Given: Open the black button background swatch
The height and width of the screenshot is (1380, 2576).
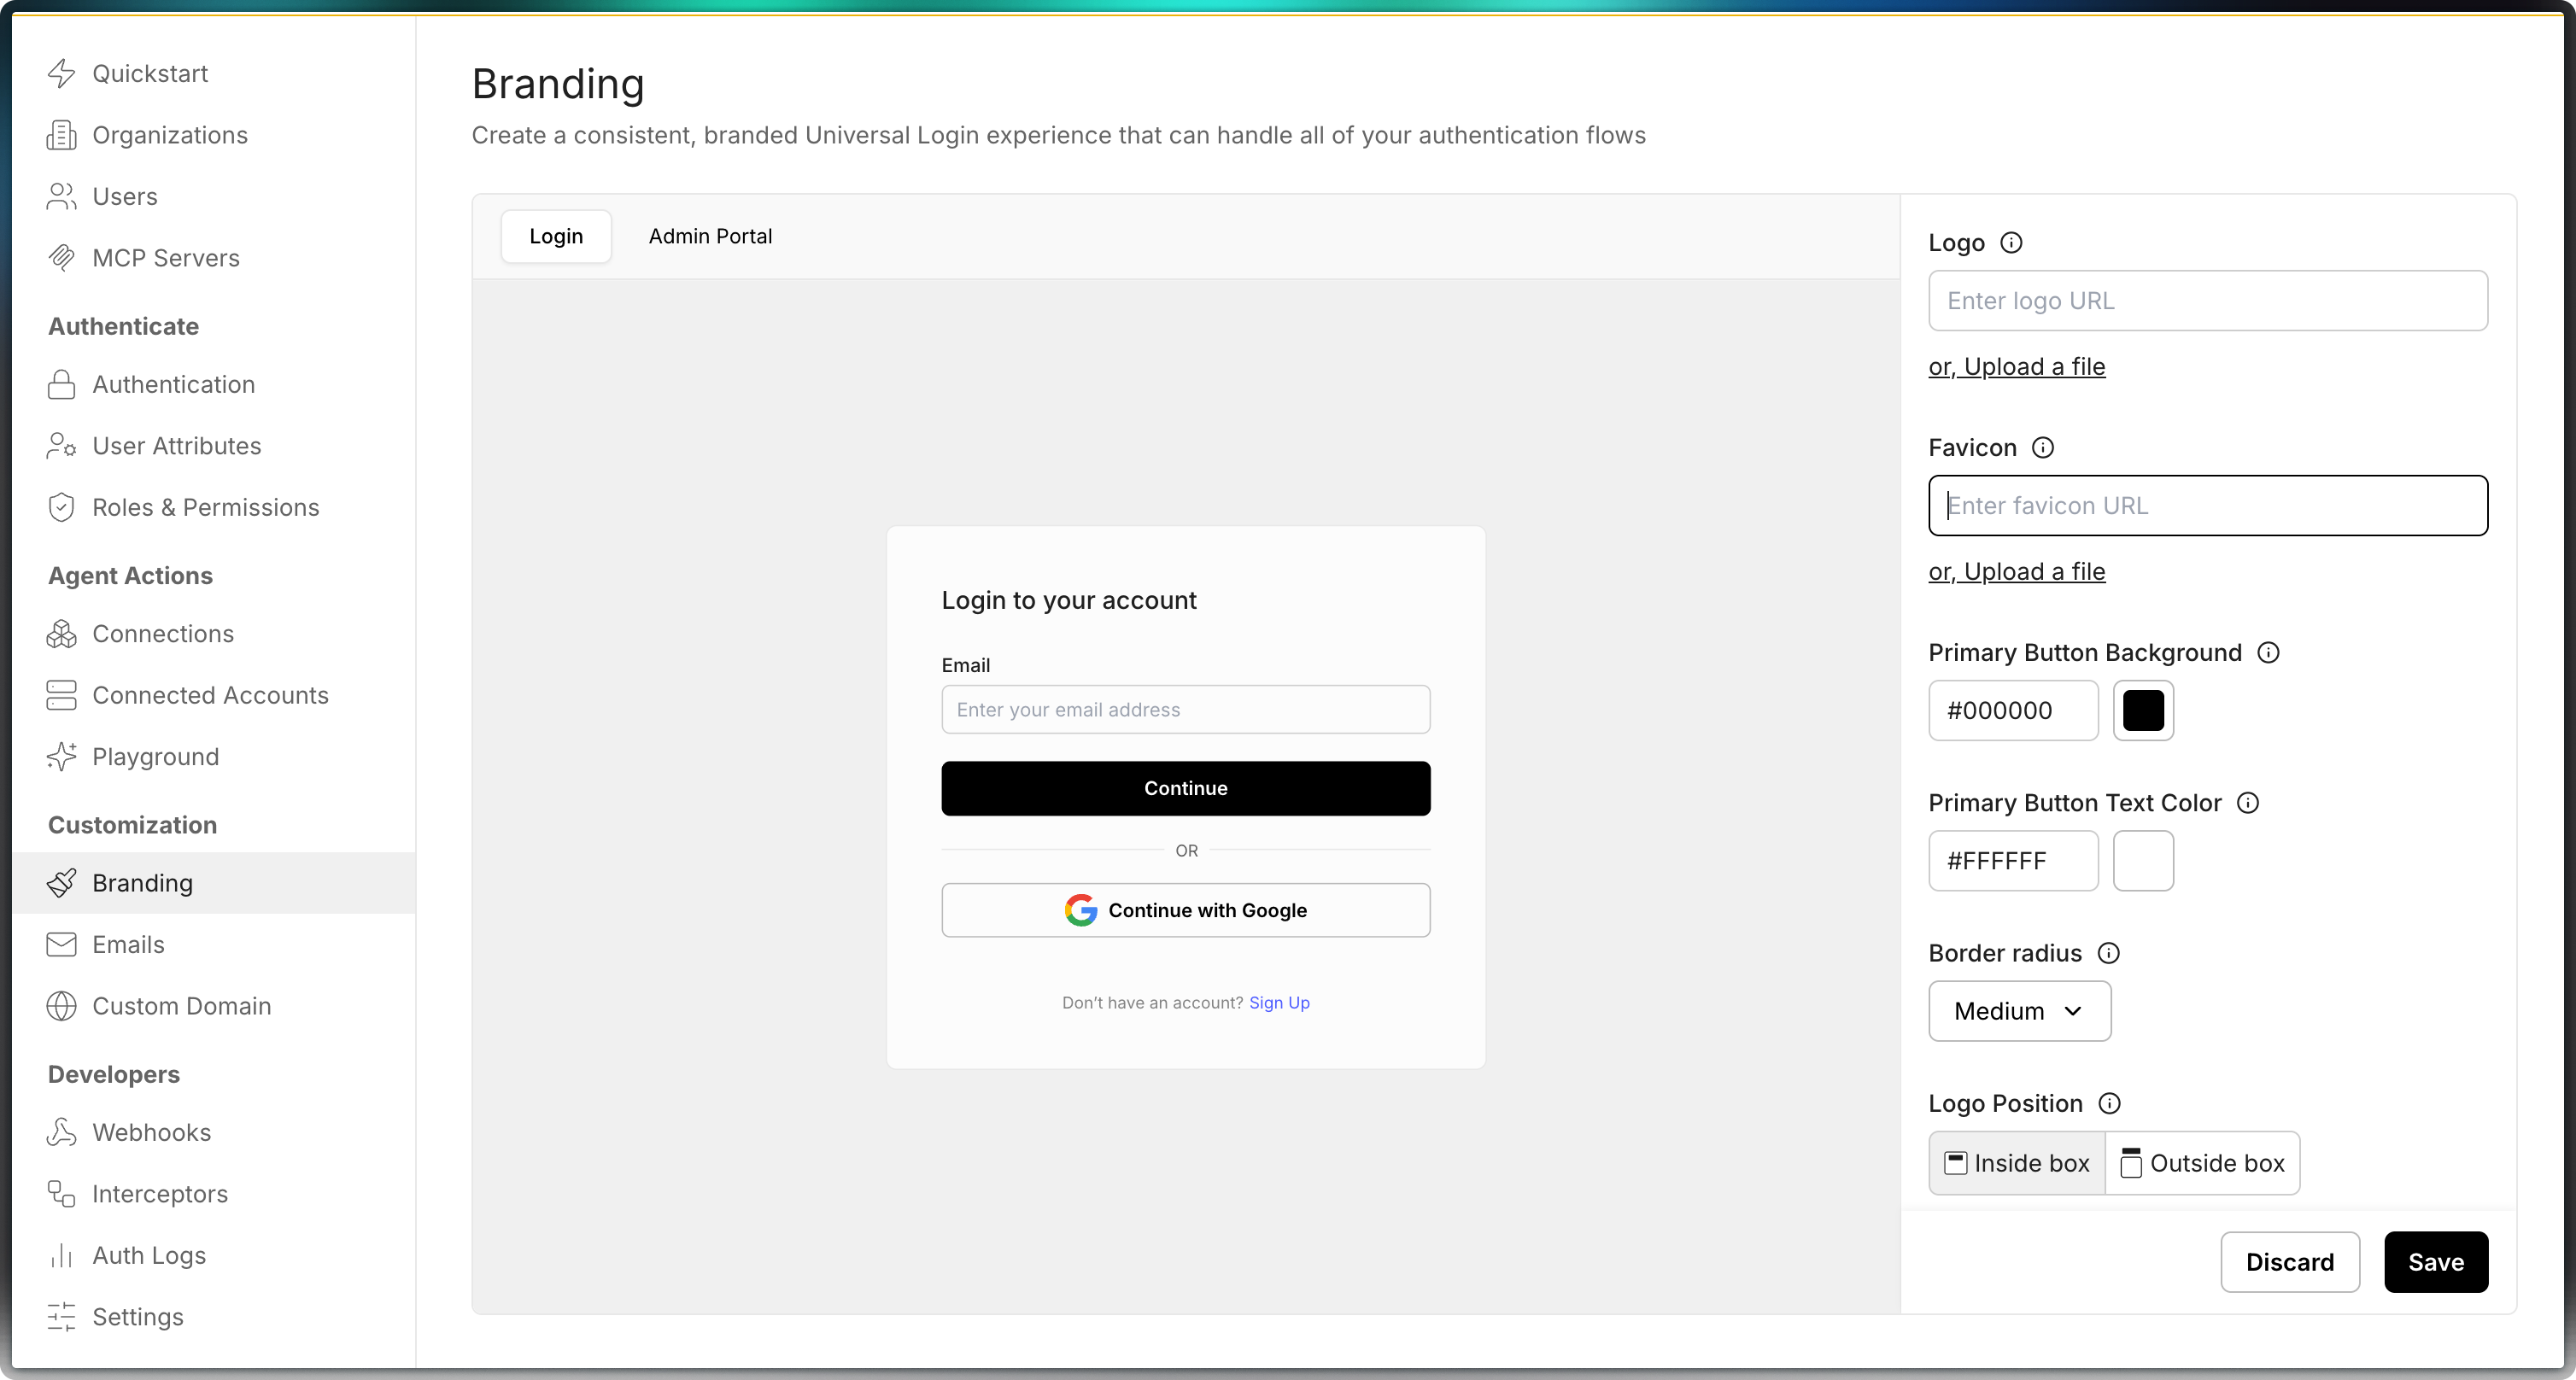Looking at the screenshot, I should [2143, 711].
